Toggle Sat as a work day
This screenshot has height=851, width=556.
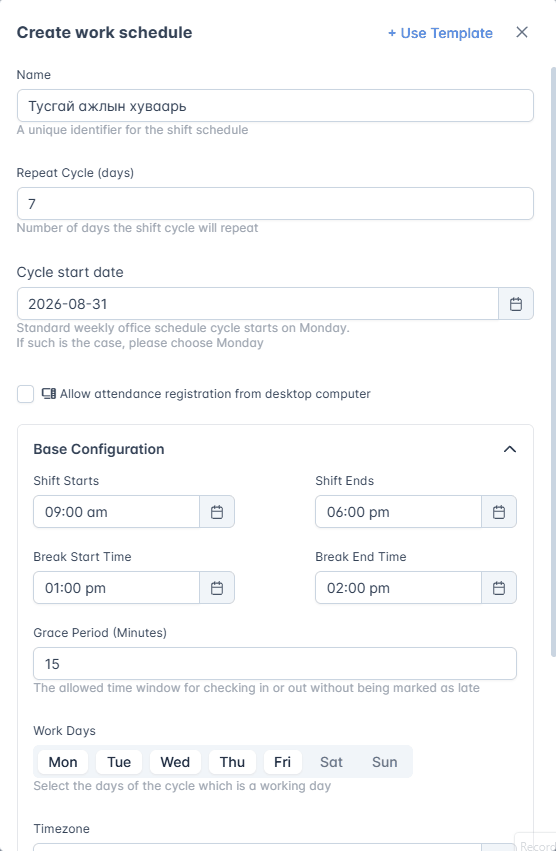click(331, 762)
